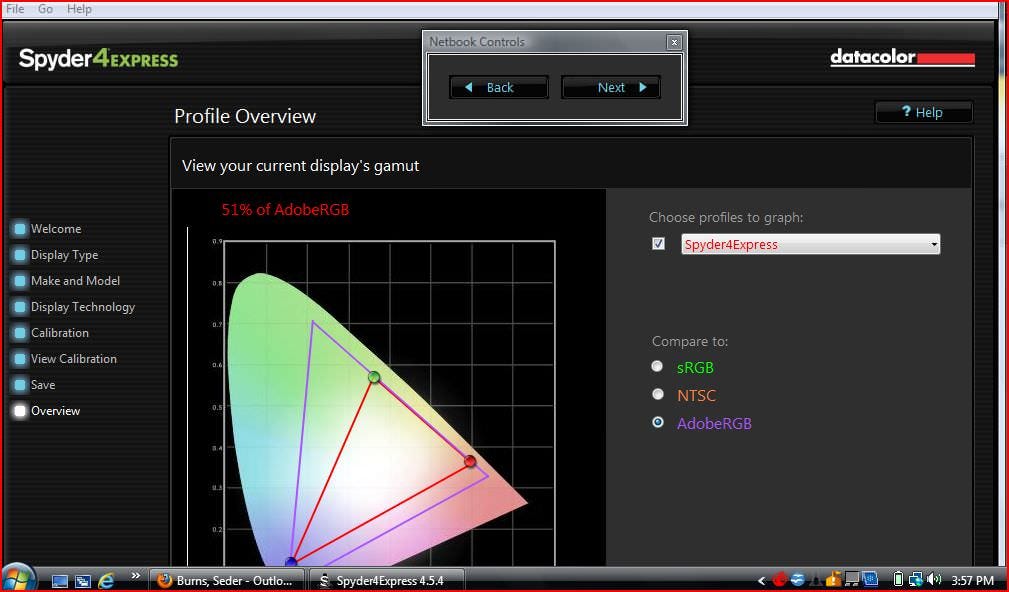Screen dimensions: 1009x592
Task: Click the Back button in Netbook Controls
Action: coord(499,88)
